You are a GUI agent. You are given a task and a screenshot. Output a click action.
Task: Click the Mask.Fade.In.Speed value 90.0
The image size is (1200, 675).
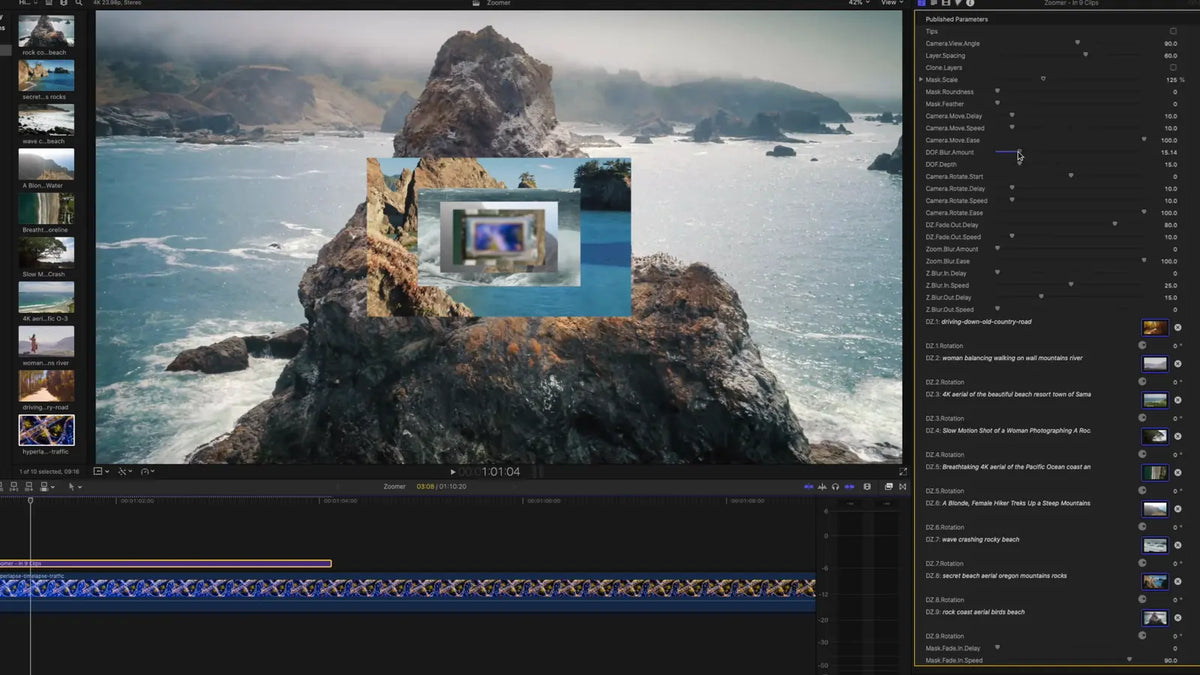[x=1169, y=660]
